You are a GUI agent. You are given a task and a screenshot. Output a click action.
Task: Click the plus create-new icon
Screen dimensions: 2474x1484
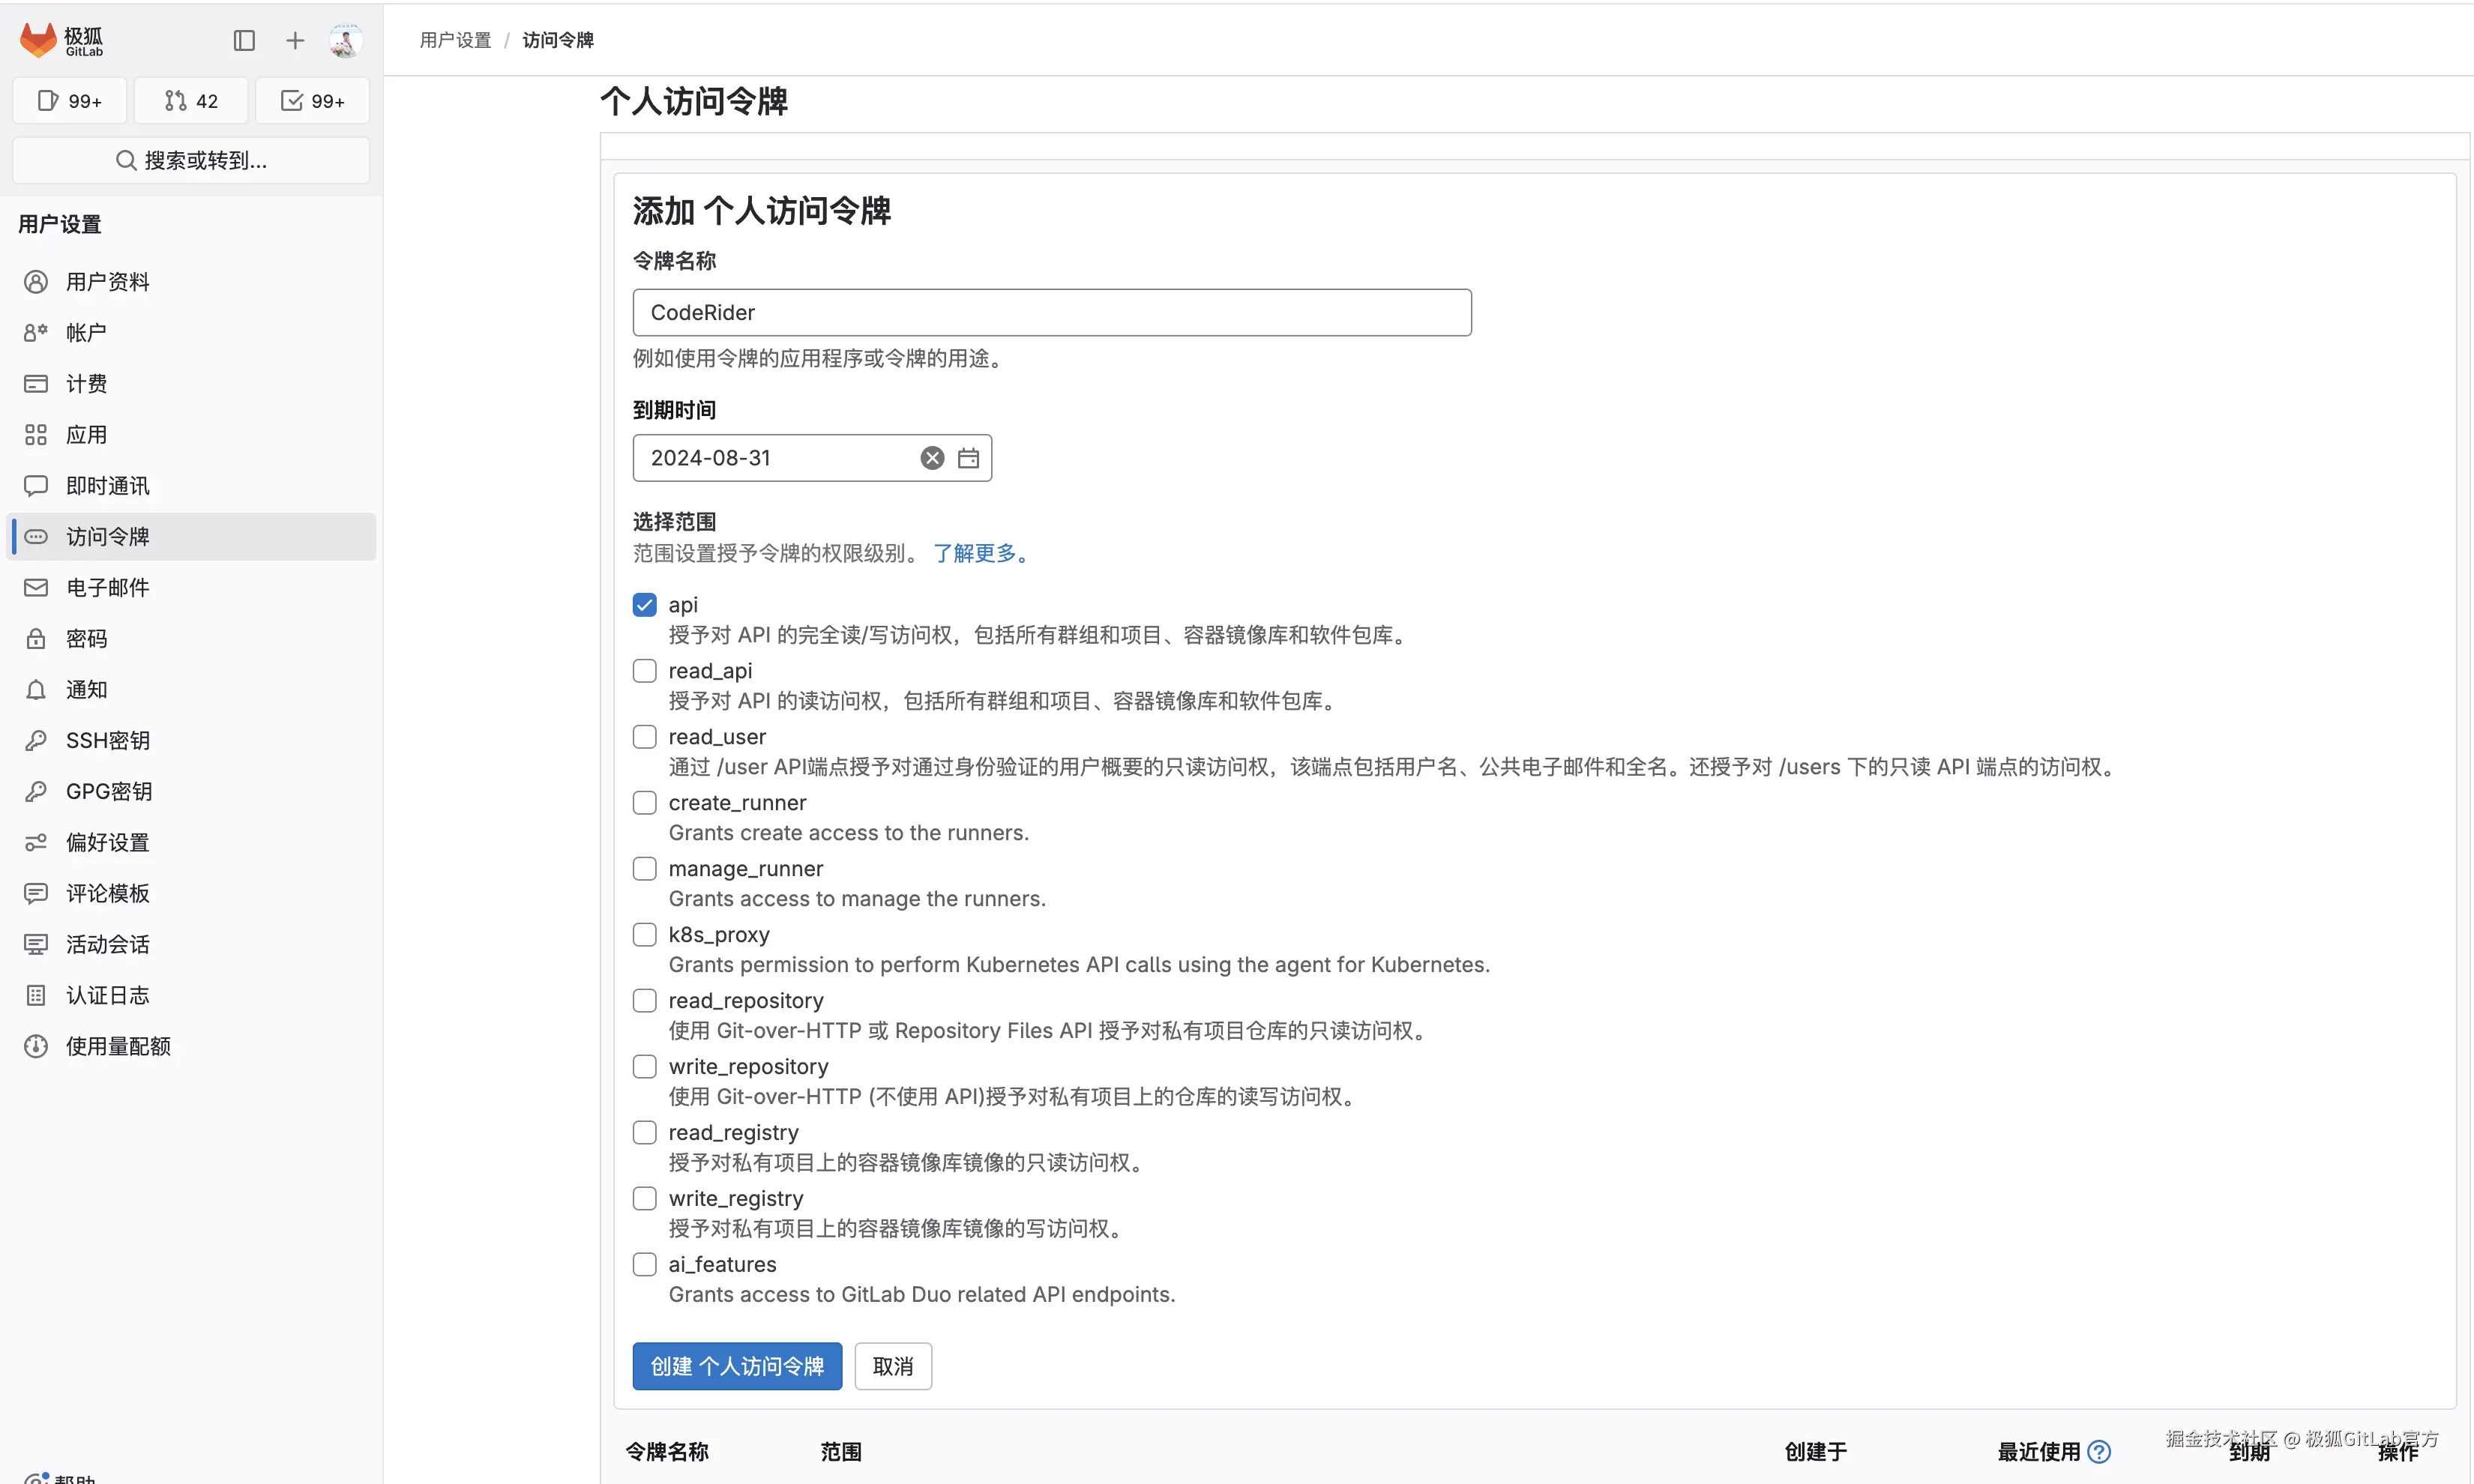pos(294,40)
